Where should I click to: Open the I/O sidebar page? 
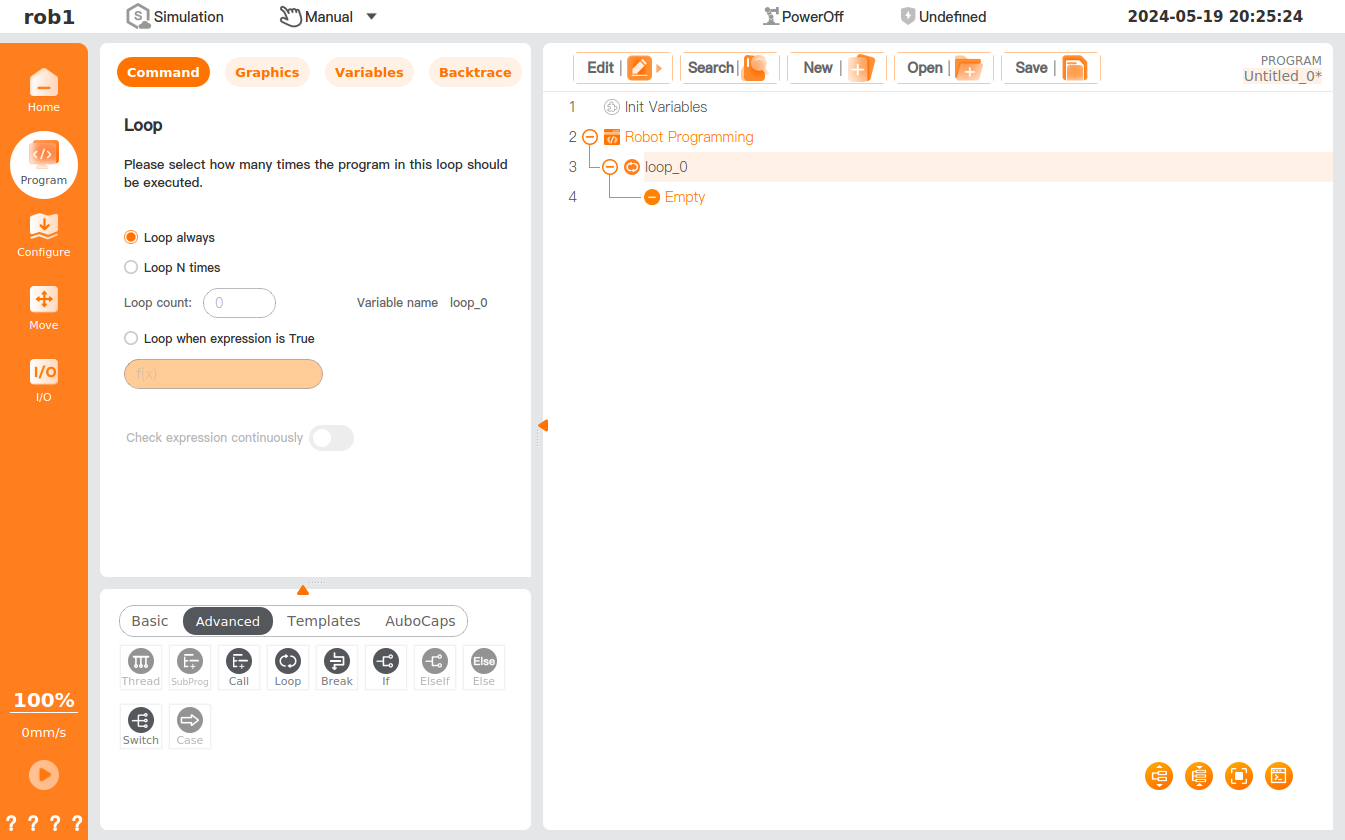[x=43, y=380]
